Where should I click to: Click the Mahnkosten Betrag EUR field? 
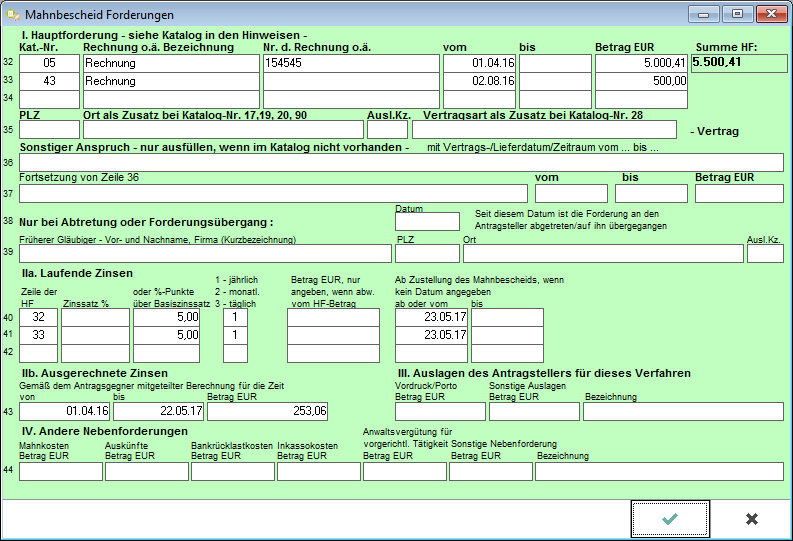tap(61, 472)
